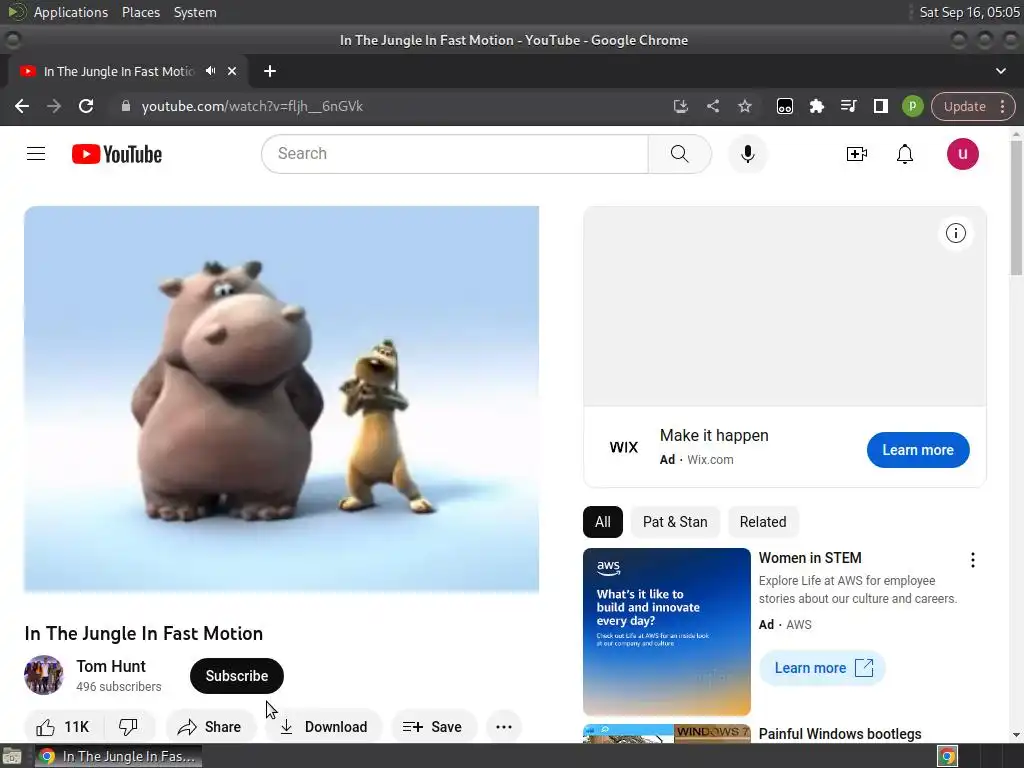Save the video to a playlist
Image resolution: width=1024 pixels, height=768 pixels.
(434, 727)
